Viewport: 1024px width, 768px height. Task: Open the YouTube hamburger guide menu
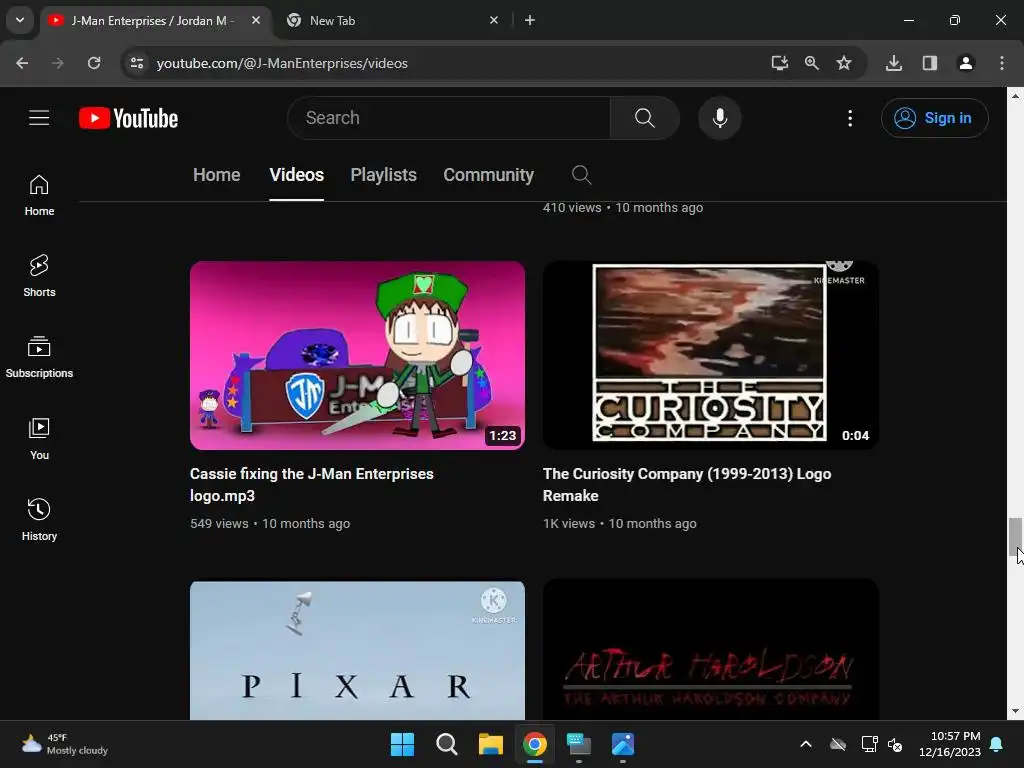pyautogui.click(x=39, y=118)
